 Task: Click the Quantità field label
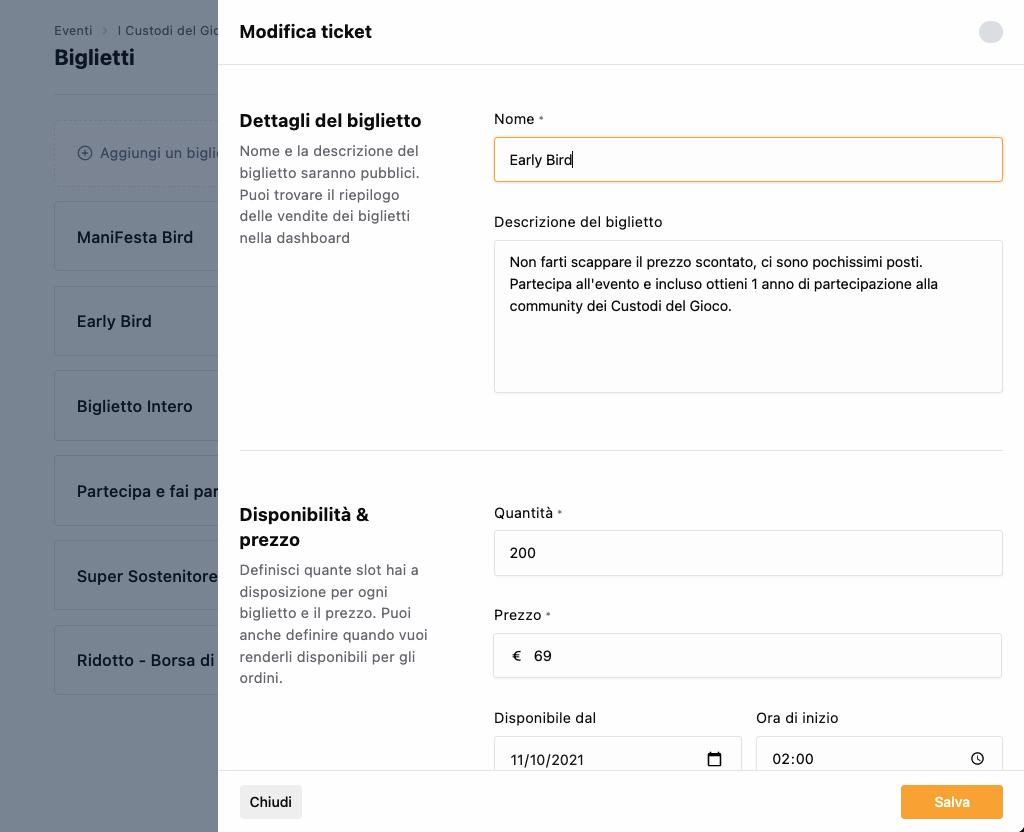point(523,513)
